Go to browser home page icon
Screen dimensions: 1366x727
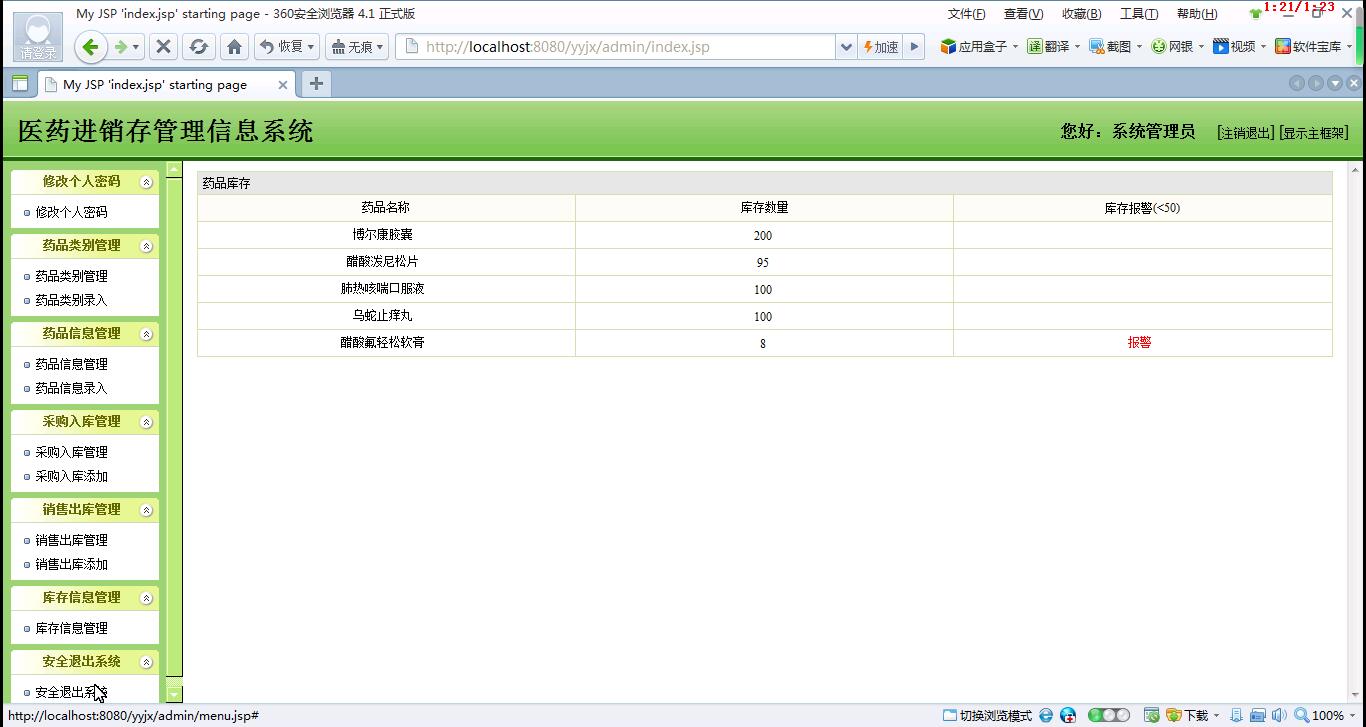click(234, 47)
